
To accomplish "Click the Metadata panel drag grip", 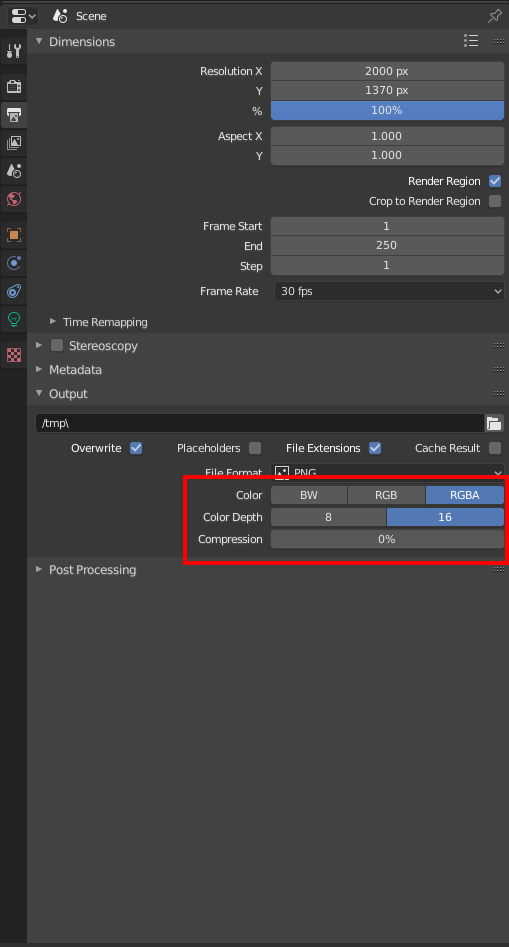I will tap(499, 370).
